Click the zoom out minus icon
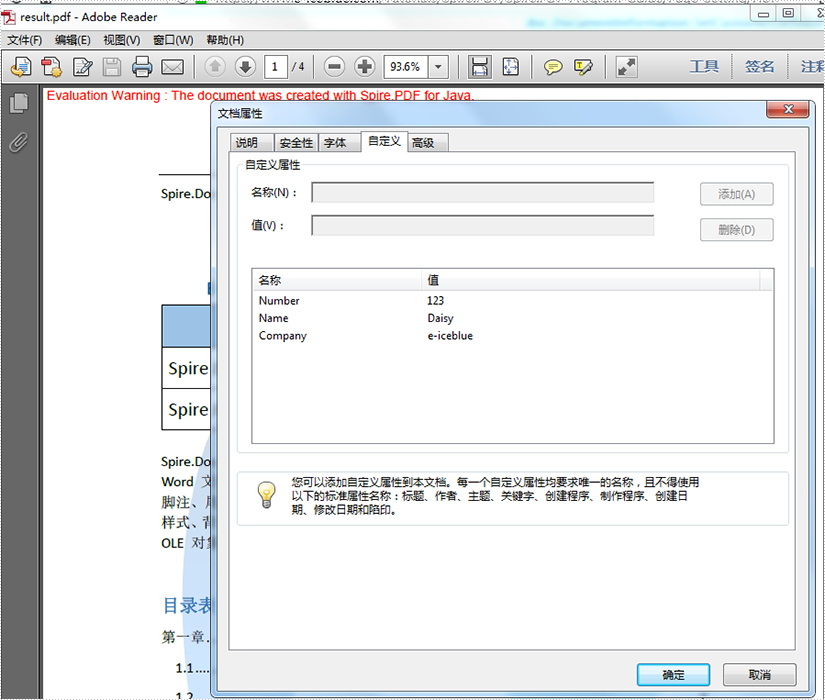 [334, 67]
